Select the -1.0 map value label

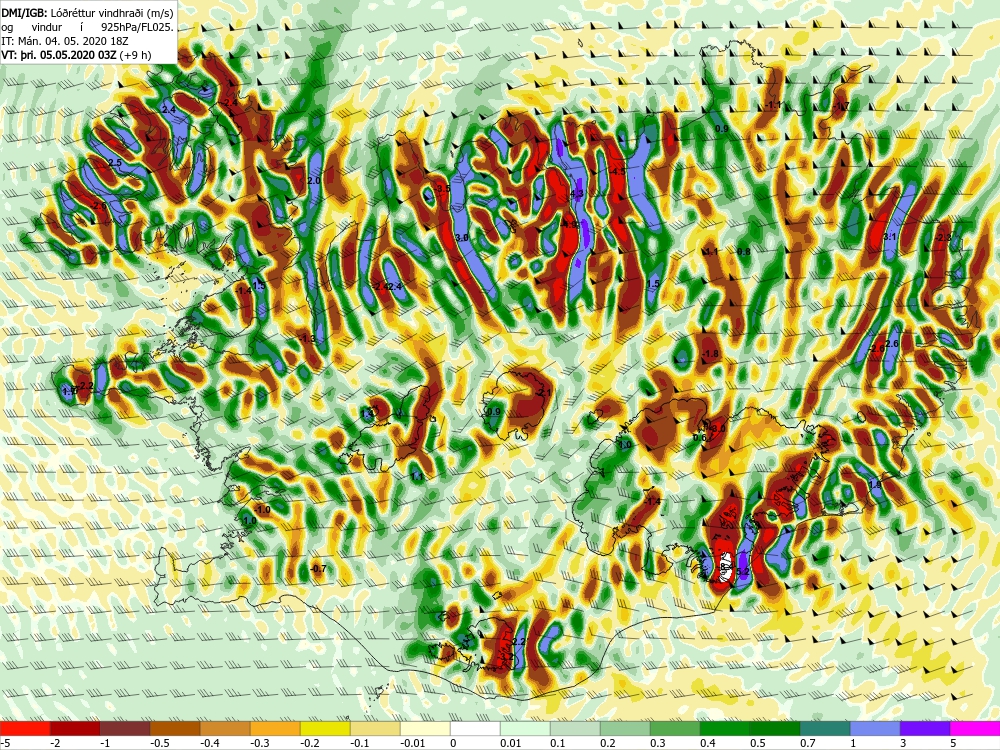262,510
